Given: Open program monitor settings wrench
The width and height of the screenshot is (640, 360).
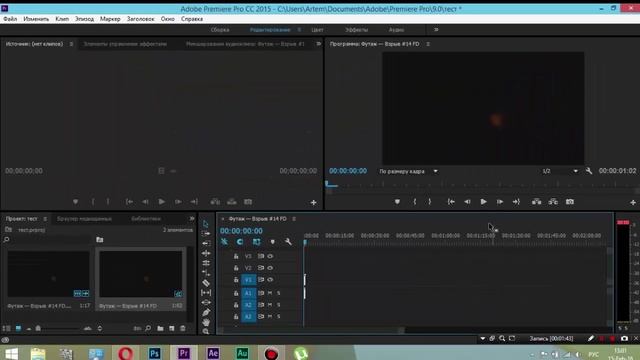Looking at the screenshot, I should (589, 171).
